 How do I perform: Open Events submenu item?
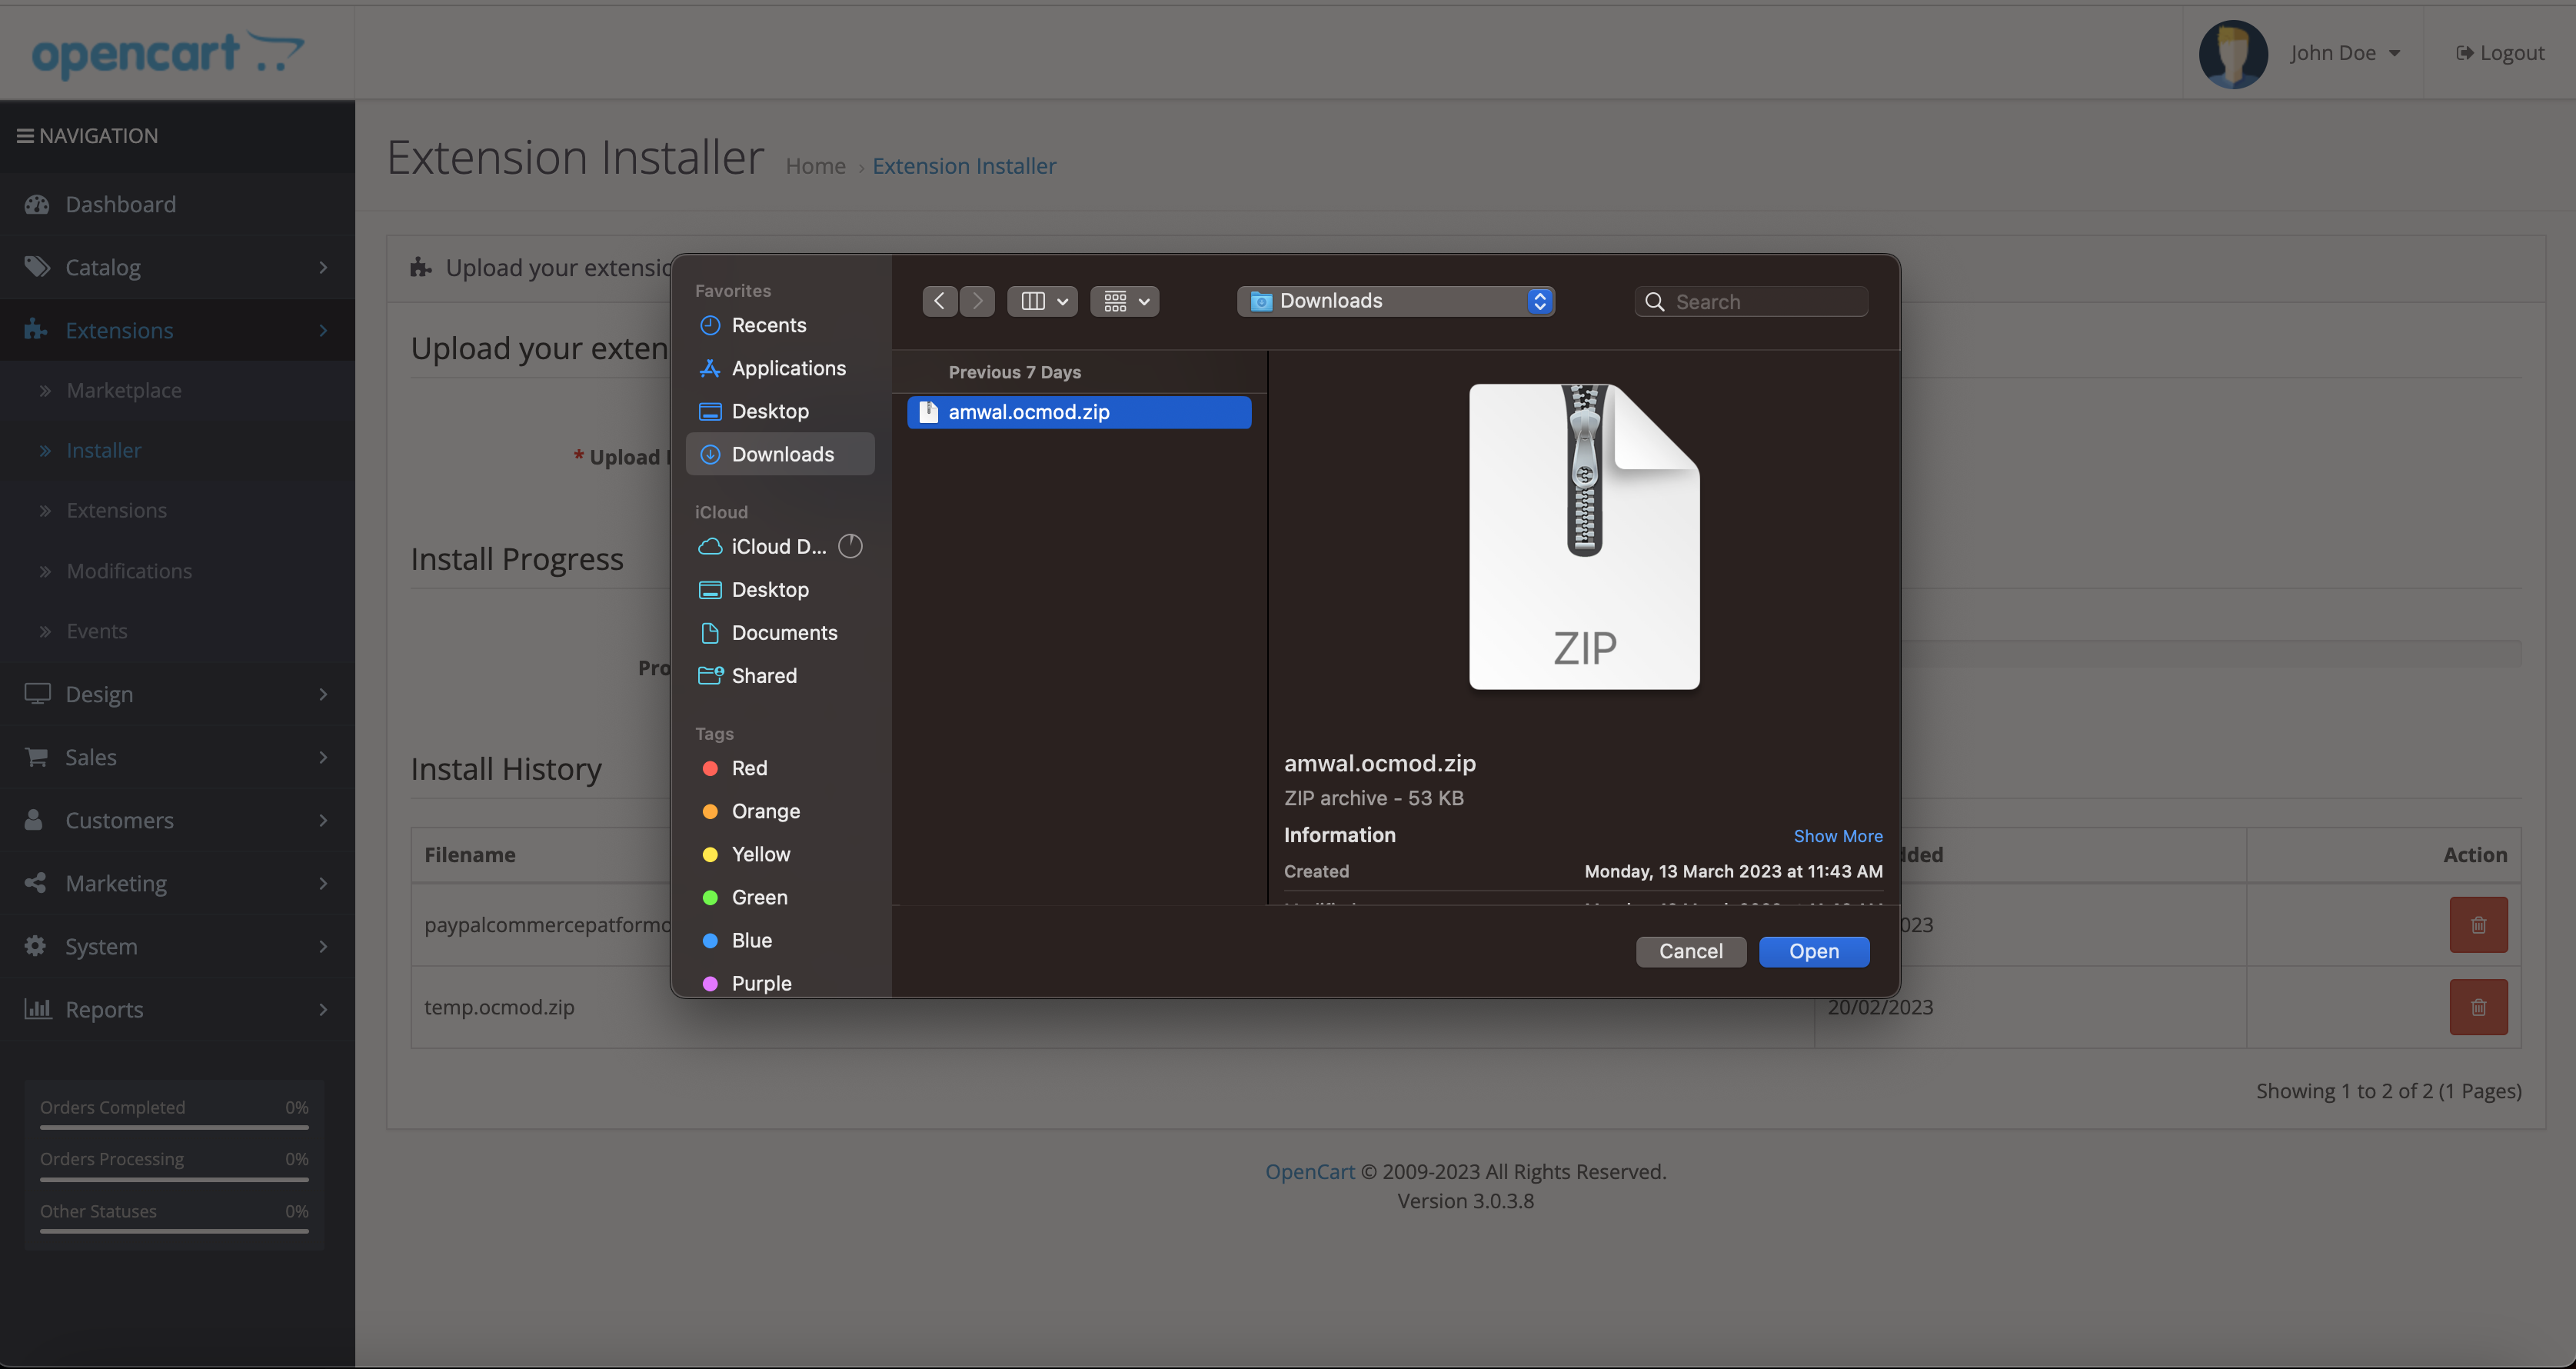(x=177, y=631)
